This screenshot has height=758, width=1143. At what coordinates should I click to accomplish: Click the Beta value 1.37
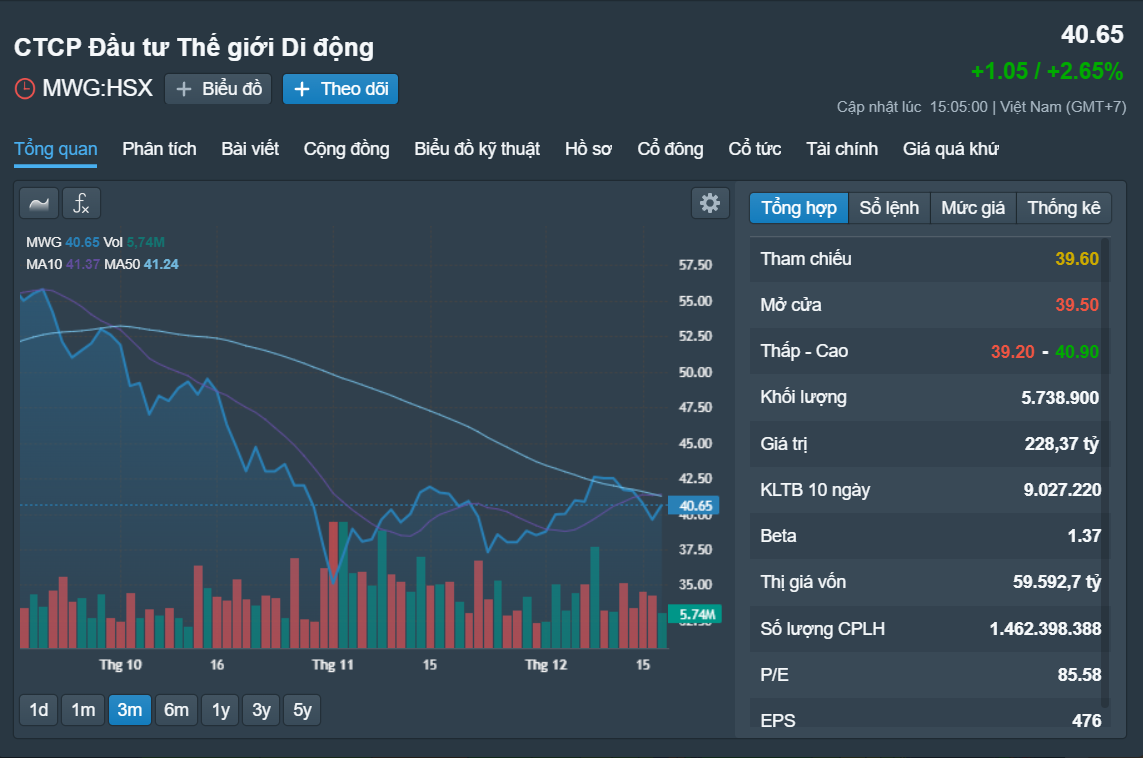coord(1084,536)
